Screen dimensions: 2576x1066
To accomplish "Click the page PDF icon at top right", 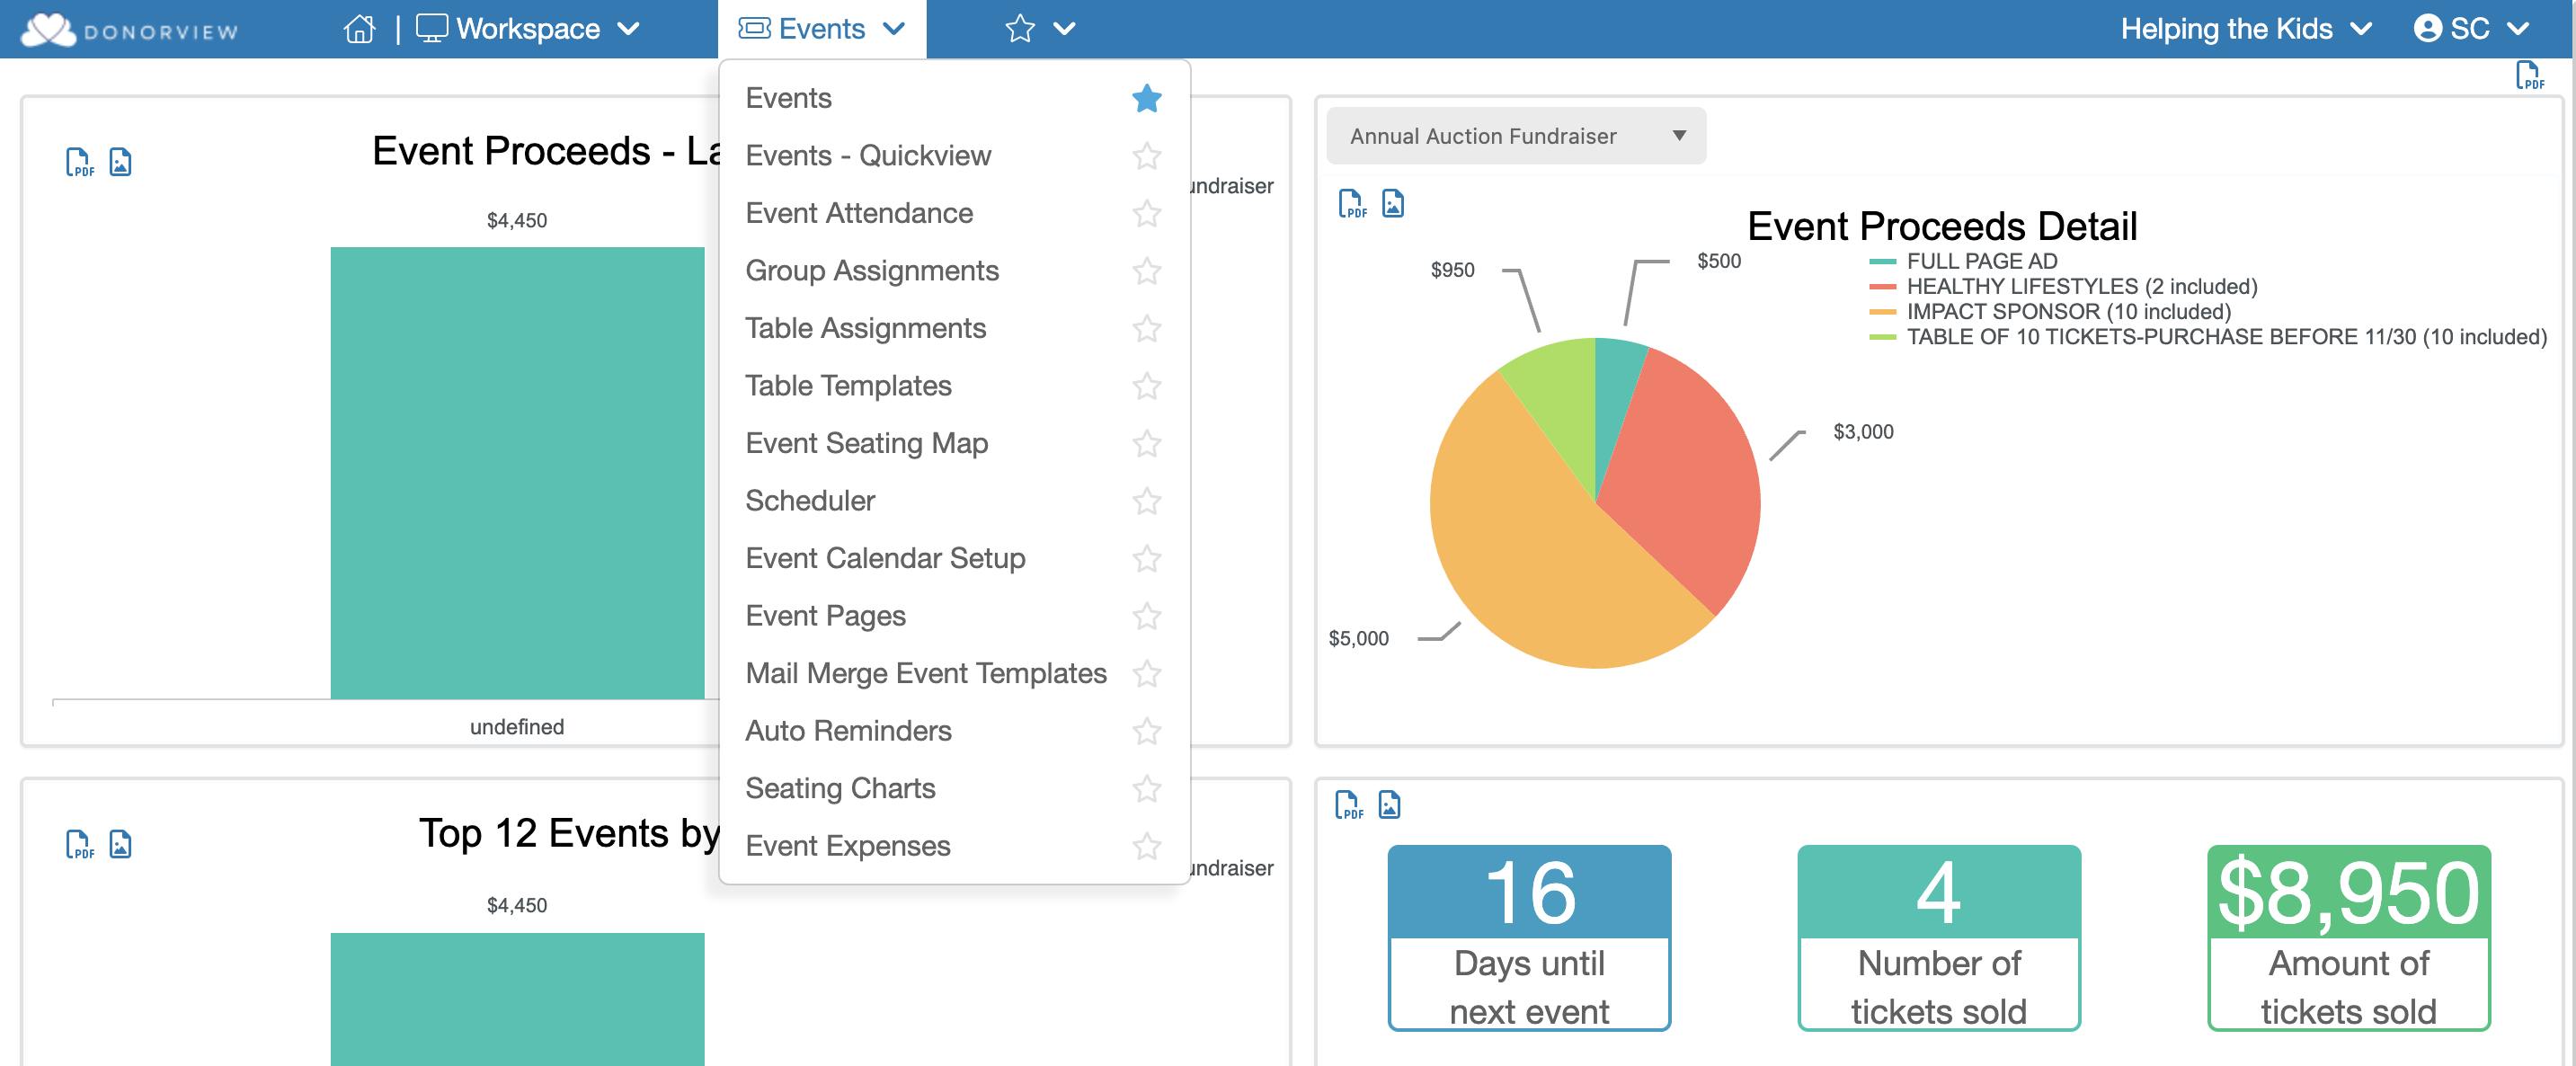I will pyautogui.click(x=2528, y=76).
